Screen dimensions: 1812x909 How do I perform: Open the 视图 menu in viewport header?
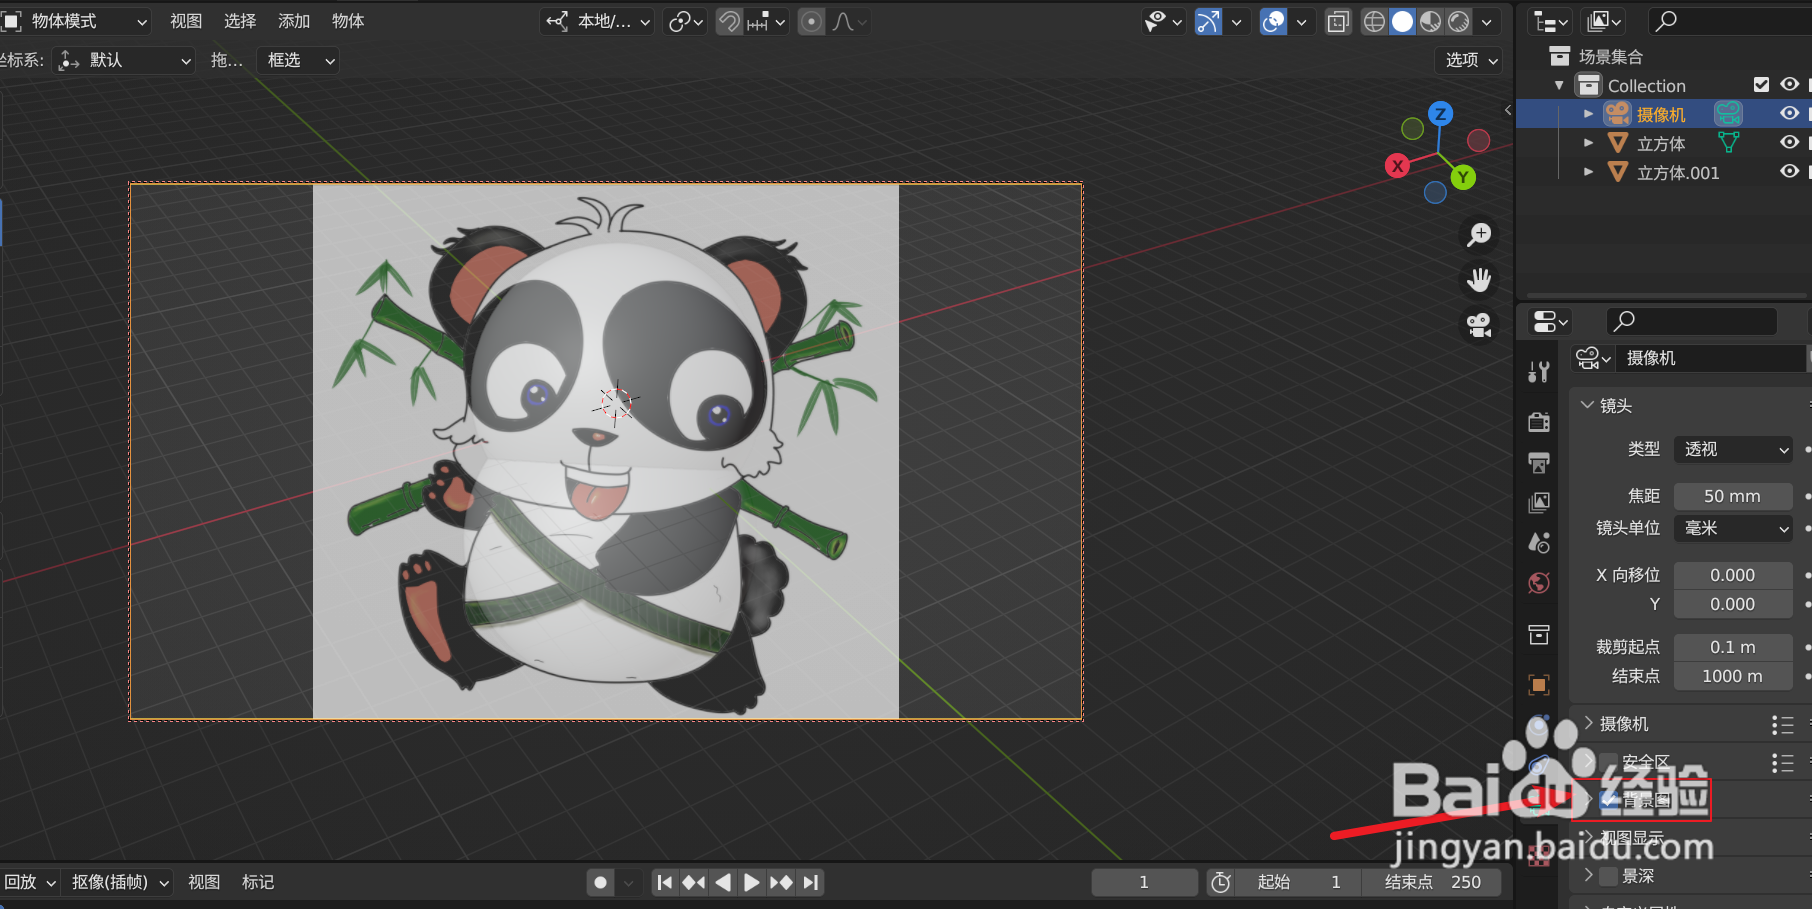(186, 21)
